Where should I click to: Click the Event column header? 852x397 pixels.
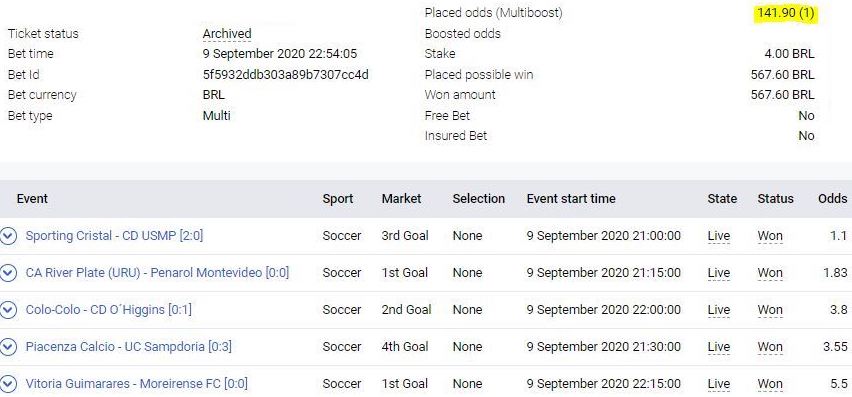tap(32, 199)
